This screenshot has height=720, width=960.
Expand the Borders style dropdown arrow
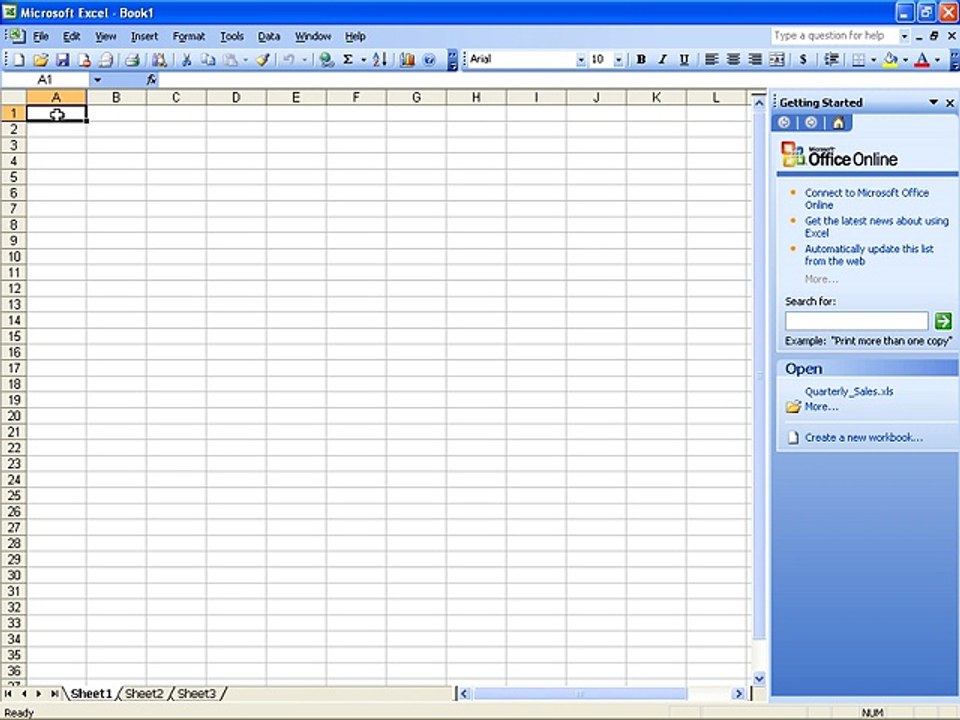[873, 60]
